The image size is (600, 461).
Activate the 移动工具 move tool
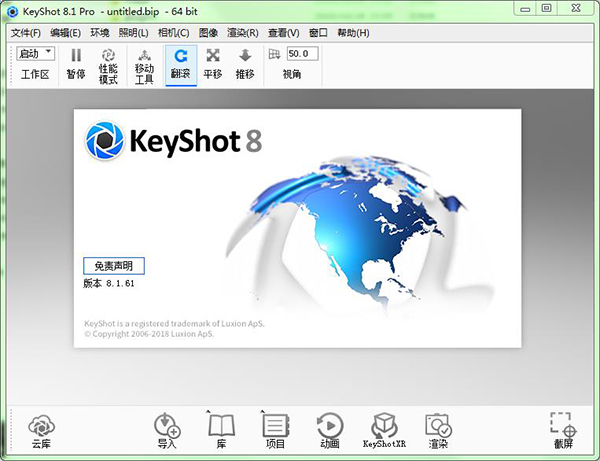(144, 66)
